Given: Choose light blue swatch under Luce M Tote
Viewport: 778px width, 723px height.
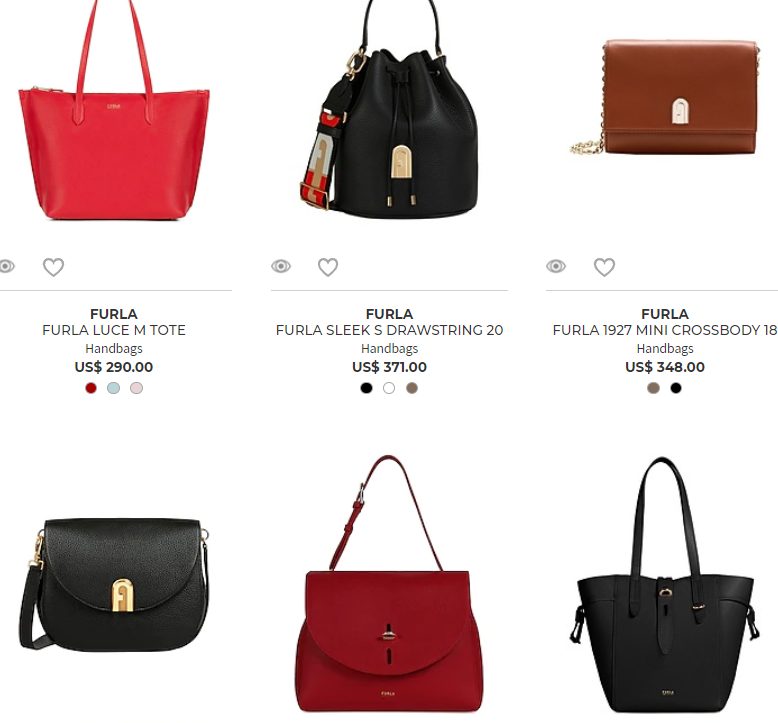Looking at the screenshot, I should pyautogui.click(x=114, y=388).
